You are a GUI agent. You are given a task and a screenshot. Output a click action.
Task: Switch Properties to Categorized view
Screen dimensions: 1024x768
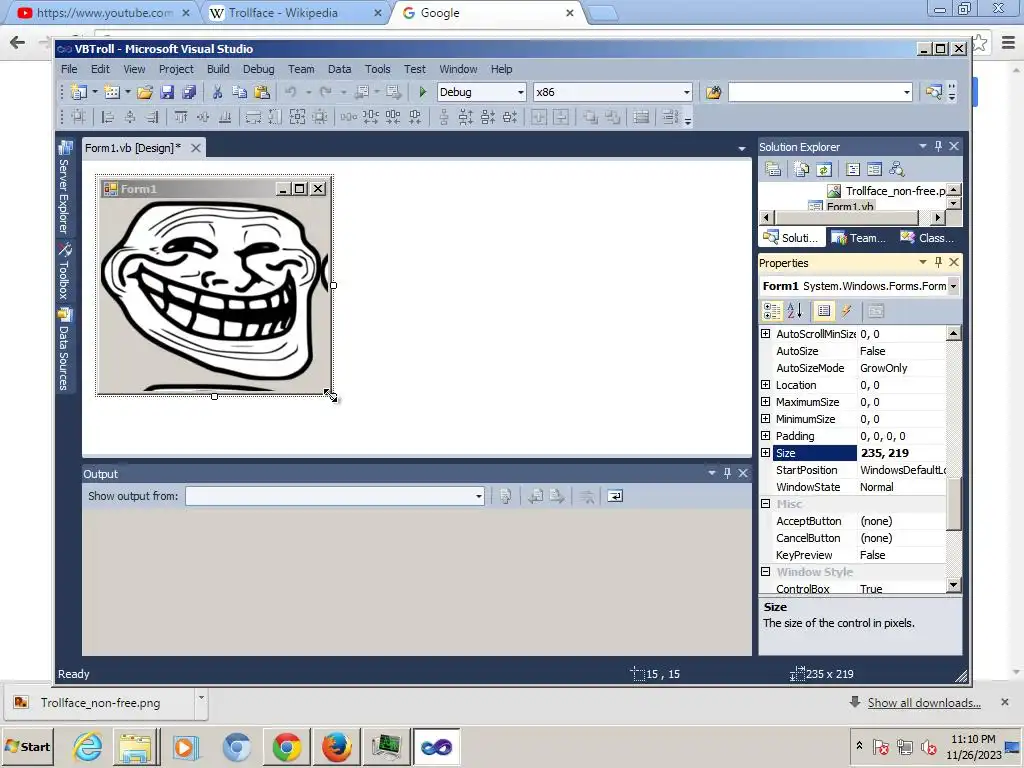(772, 312)
